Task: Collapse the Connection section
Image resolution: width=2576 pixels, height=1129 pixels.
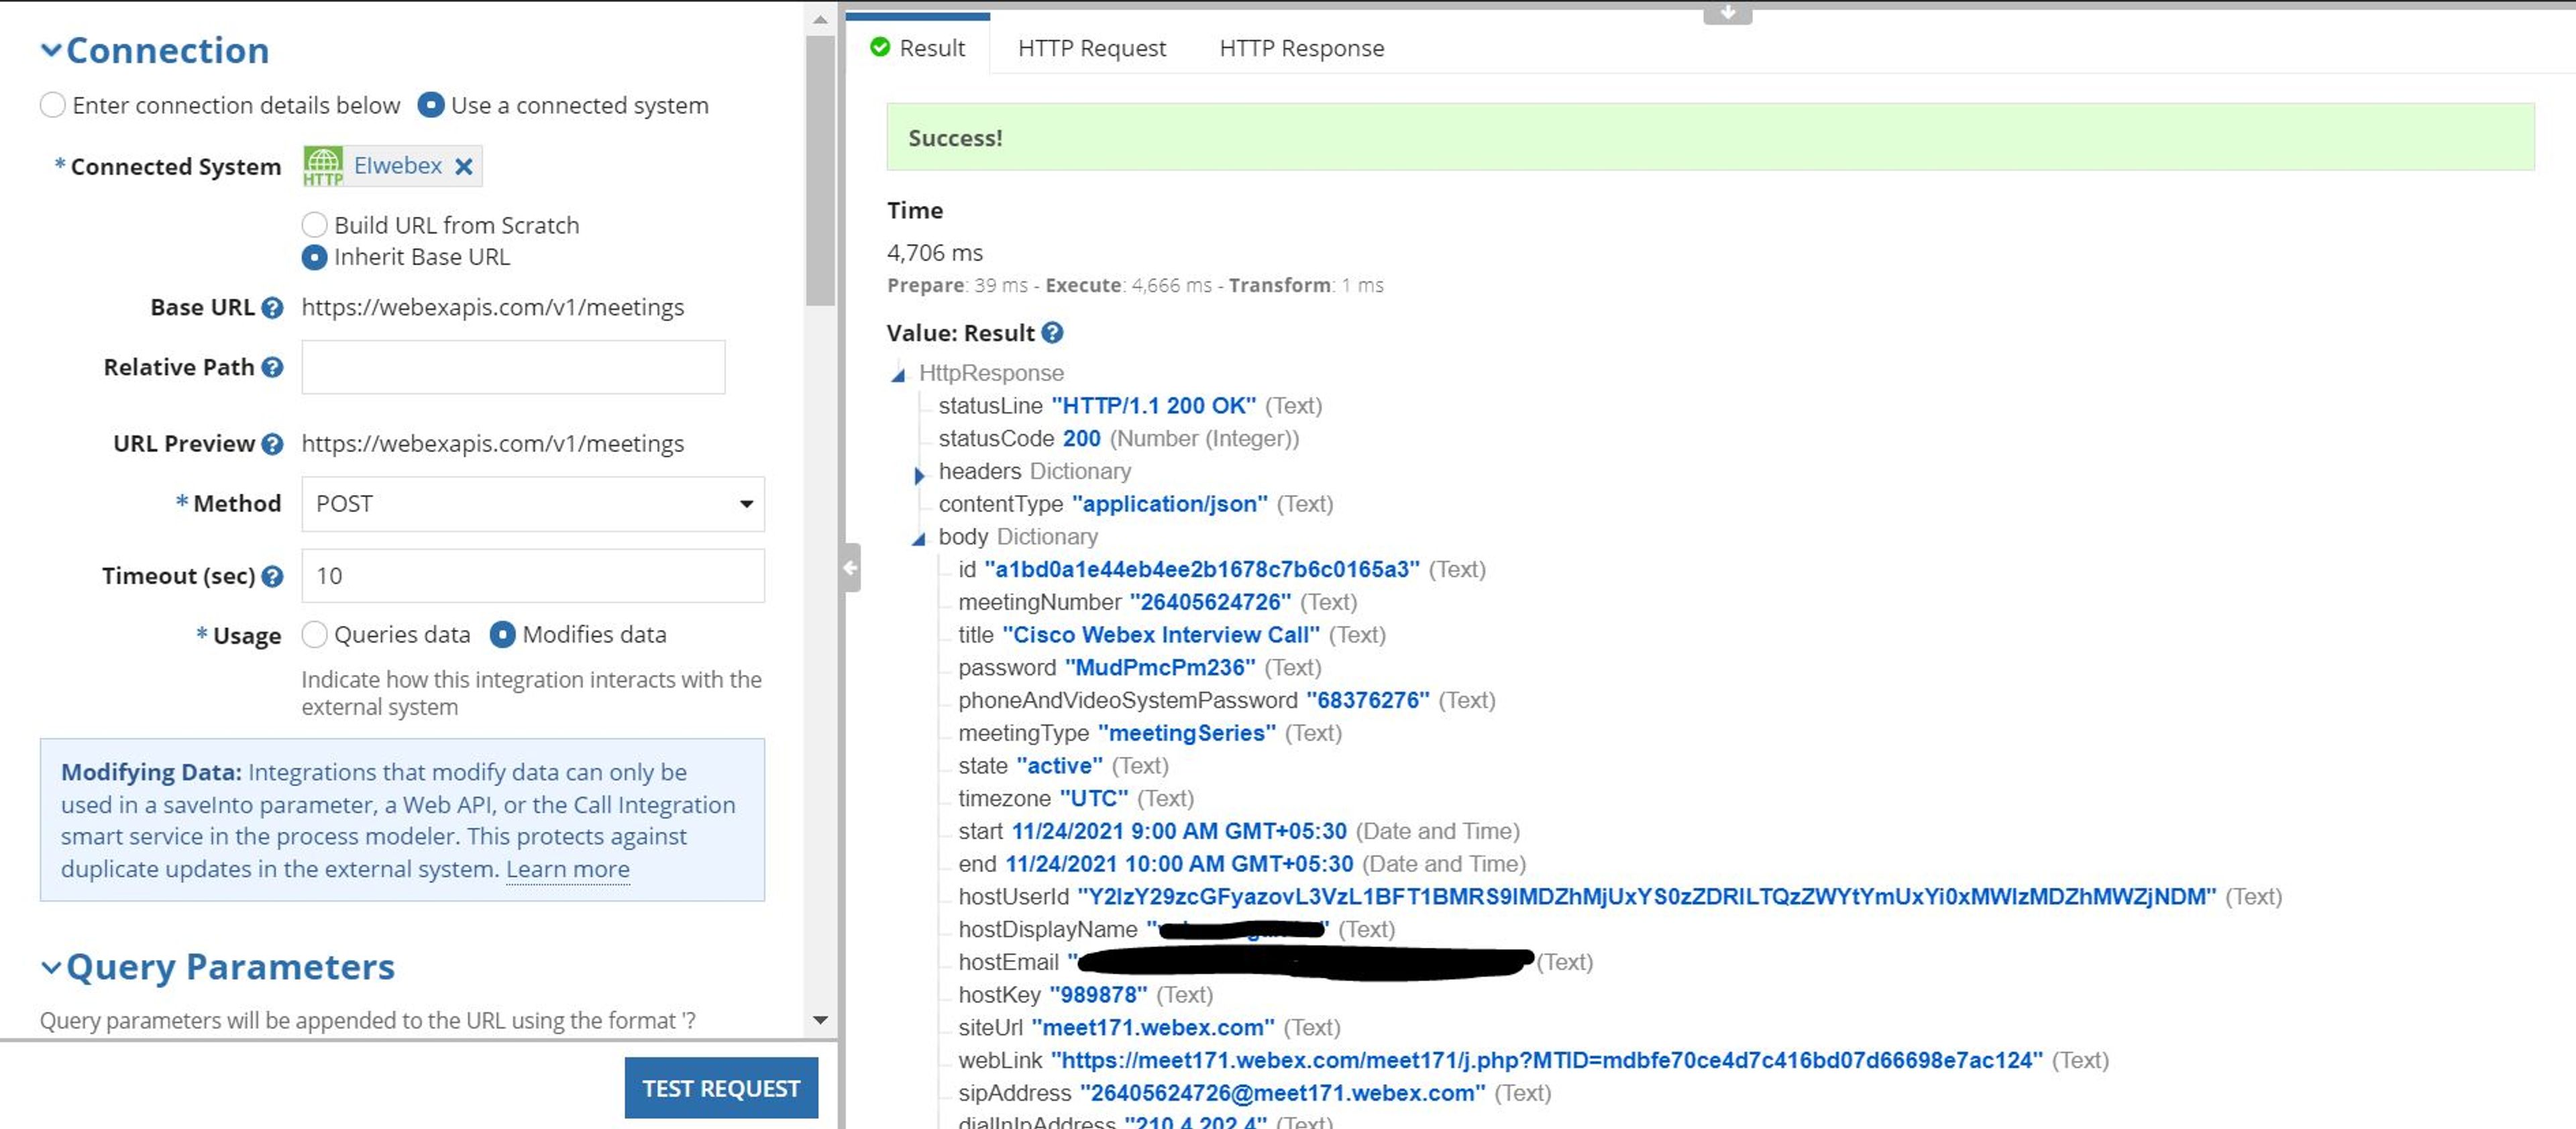Action: (51, 50)
